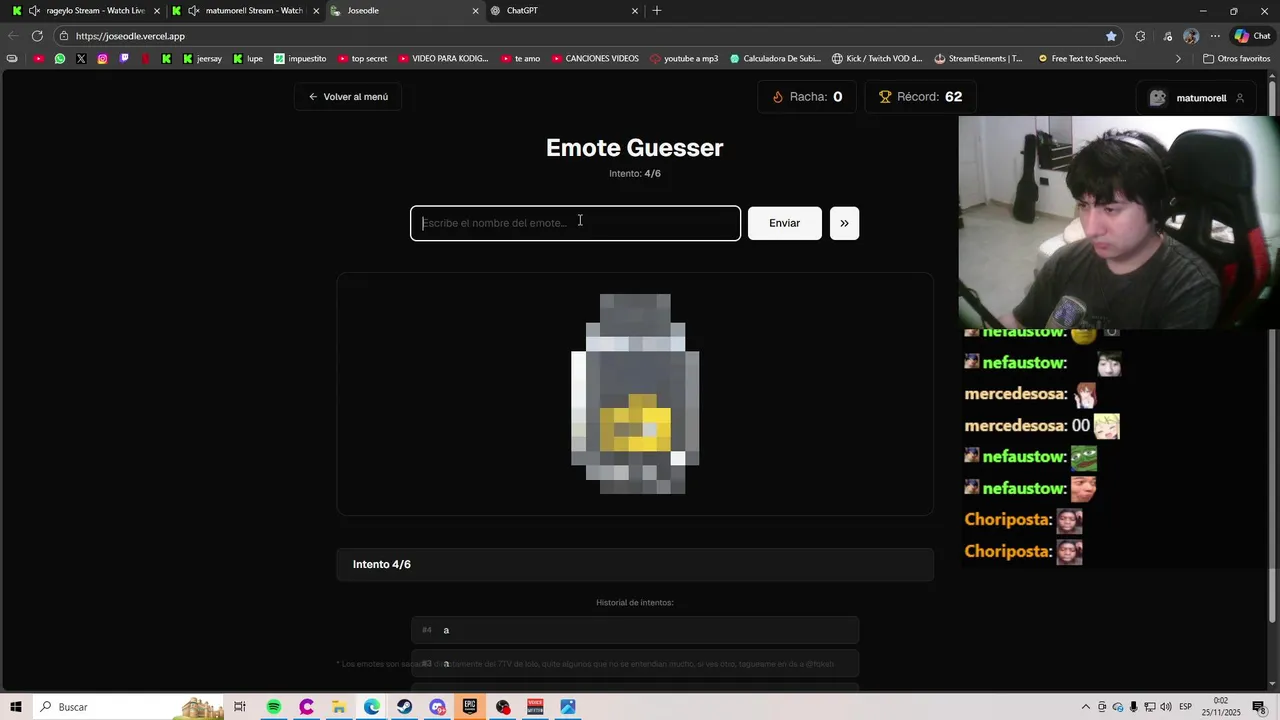Open the Windows Start menu
Image resolution: width=1280 pixels, height=720 pixels.
16,707
